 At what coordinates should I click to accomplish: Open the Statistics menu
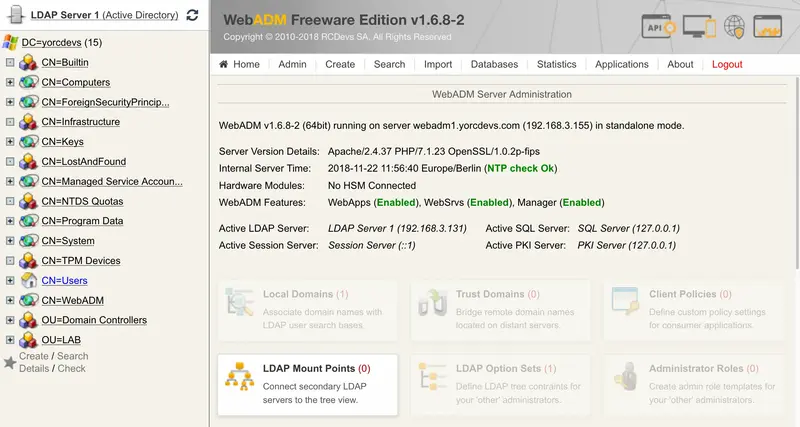pos(556,64)
